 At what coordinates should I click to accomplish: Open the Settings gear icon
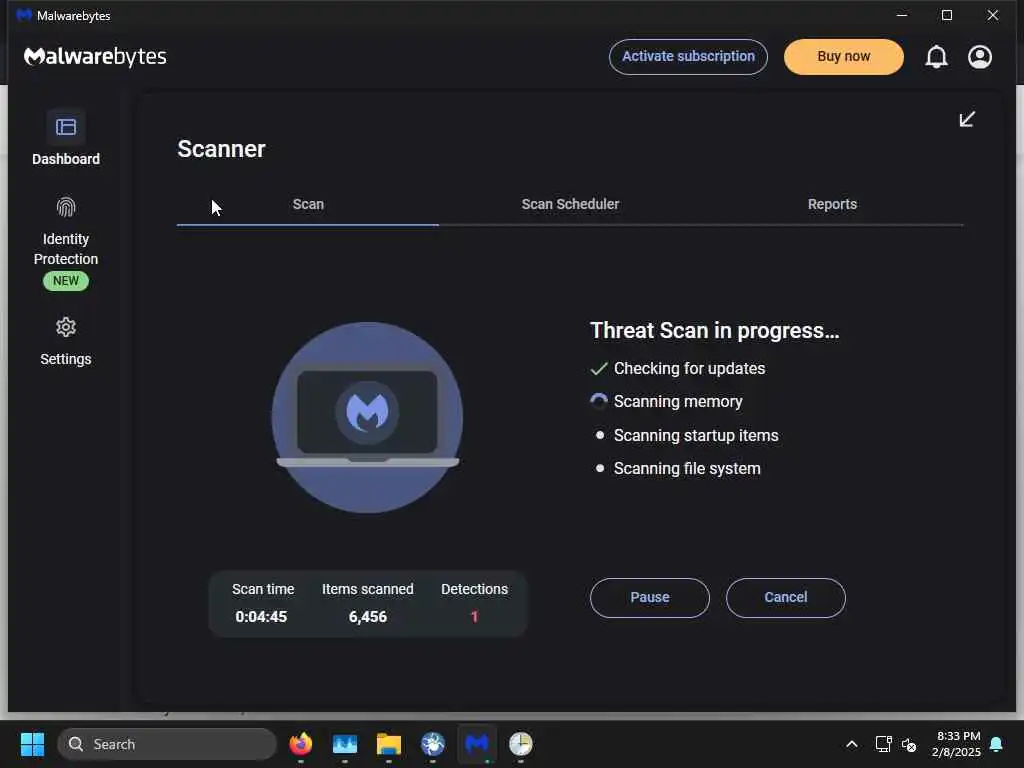66,327
